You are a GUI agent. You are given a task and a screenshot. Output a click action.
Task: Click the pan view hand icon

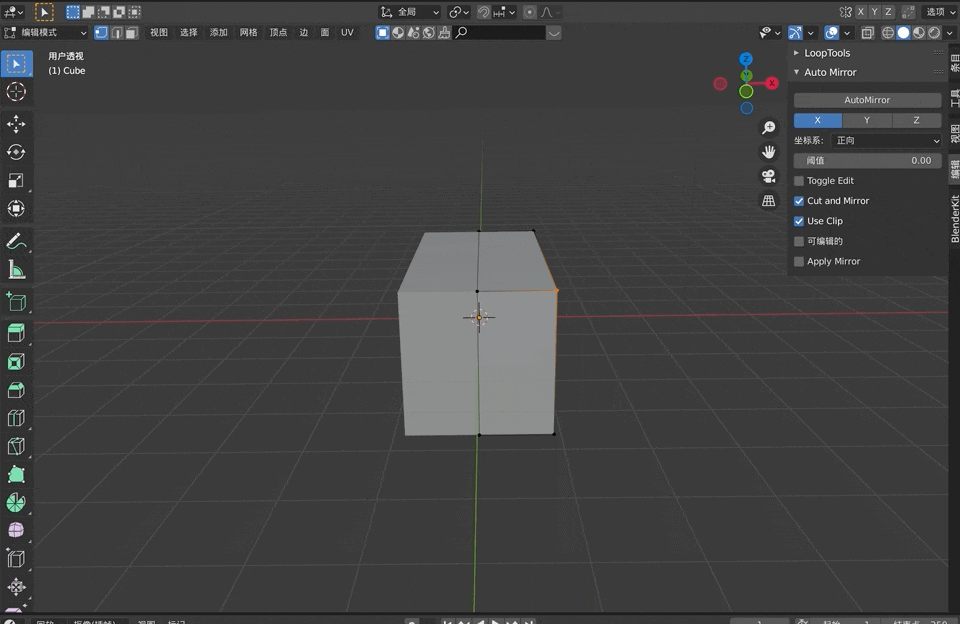click(x=768, y=152)
